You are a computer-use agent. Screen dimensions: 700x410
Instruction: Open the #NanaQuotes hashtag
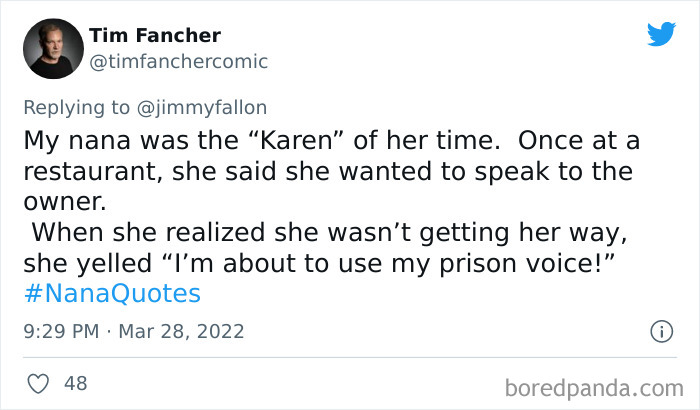click(x=111, y=294)
